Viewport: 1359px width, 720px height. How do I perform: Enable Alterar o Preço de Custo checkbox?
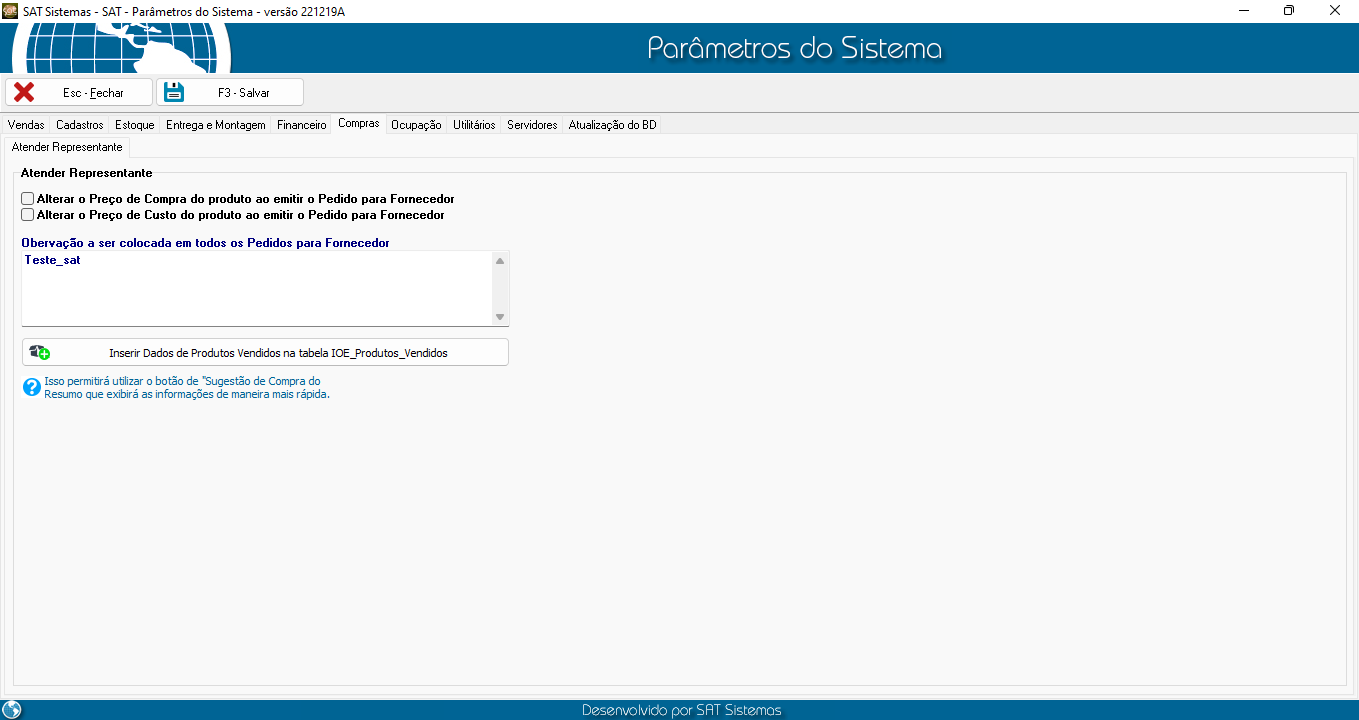28,215
